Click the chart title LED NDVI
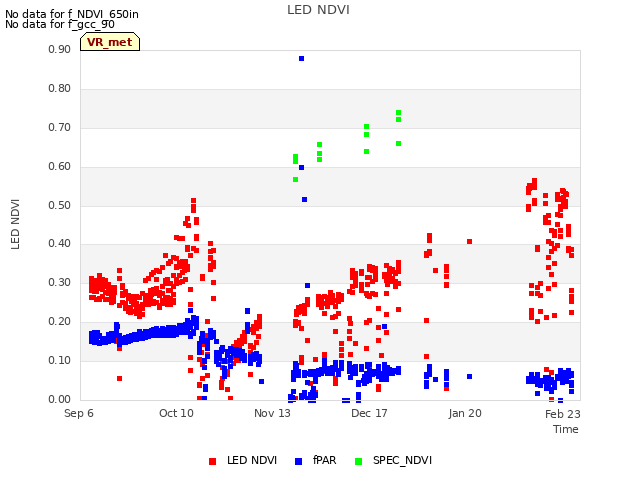The image size is (640, 480). (x=318, y=10)
